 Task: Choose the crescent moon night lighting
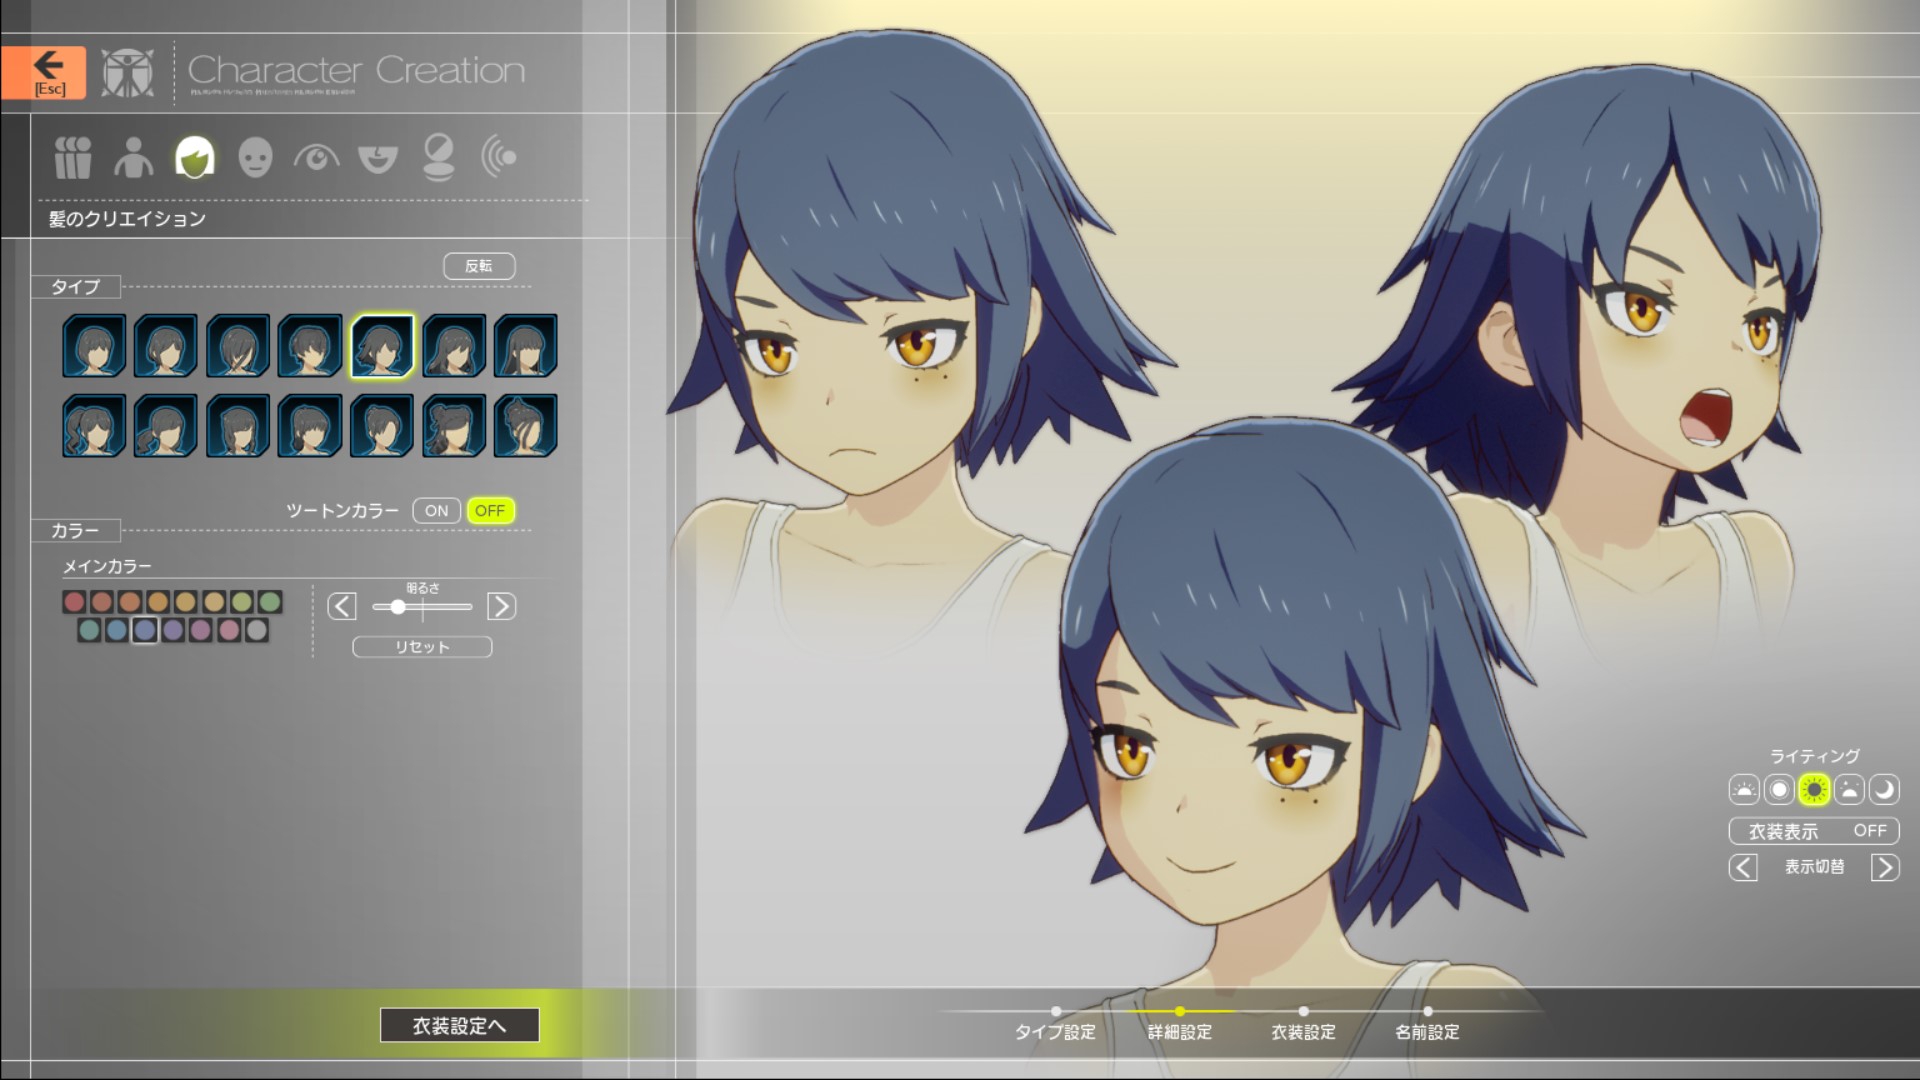click(x=1884, y=790)
